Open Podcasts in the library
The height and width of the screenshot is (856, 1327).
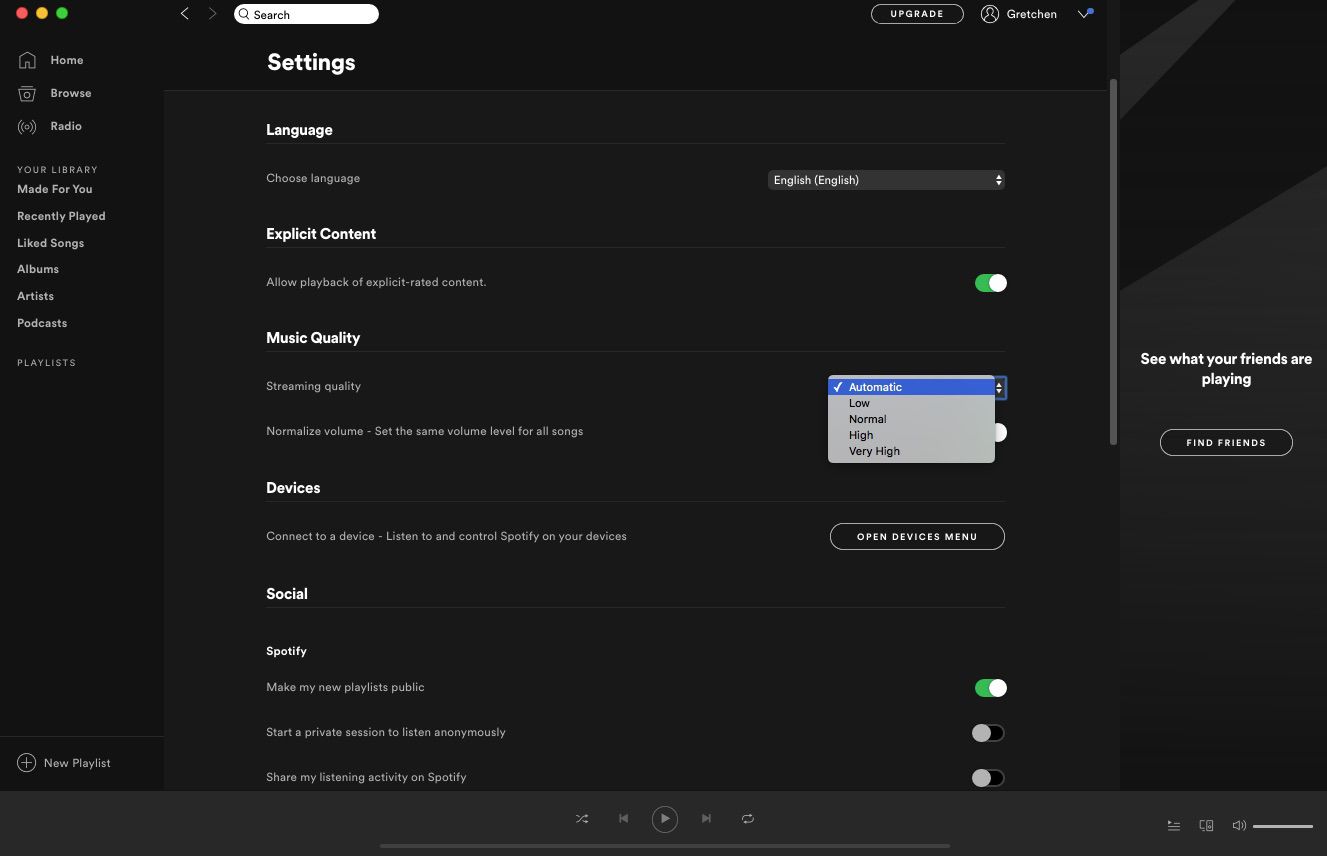click(x=42, y=323)
